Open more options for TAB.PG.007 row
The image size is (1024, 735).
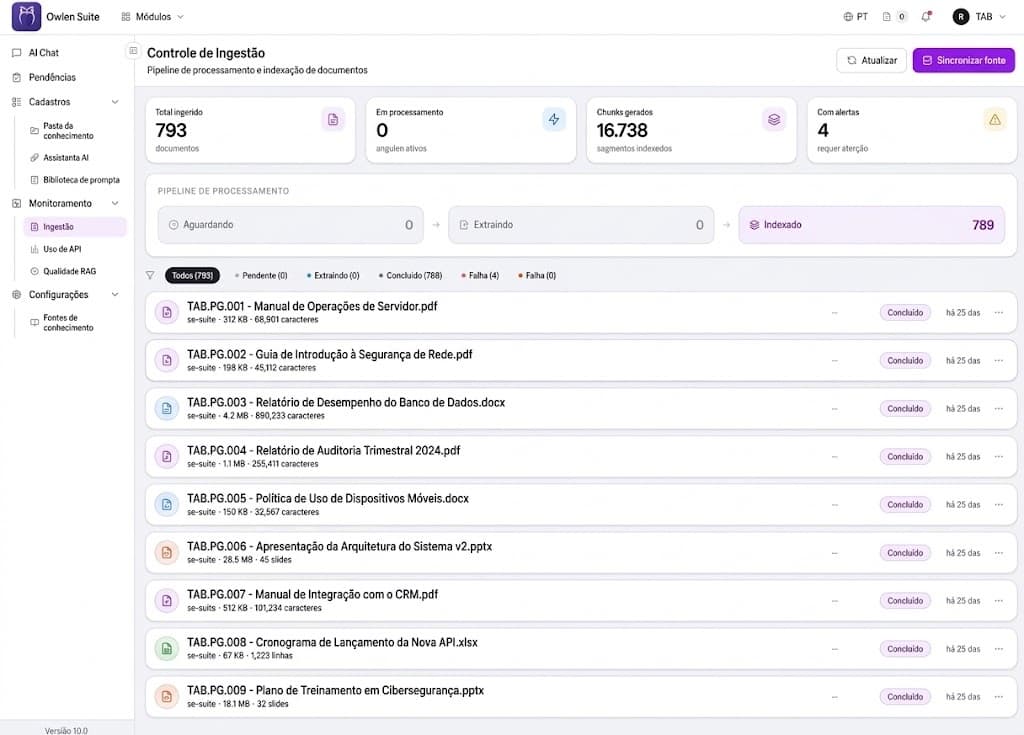999,600
